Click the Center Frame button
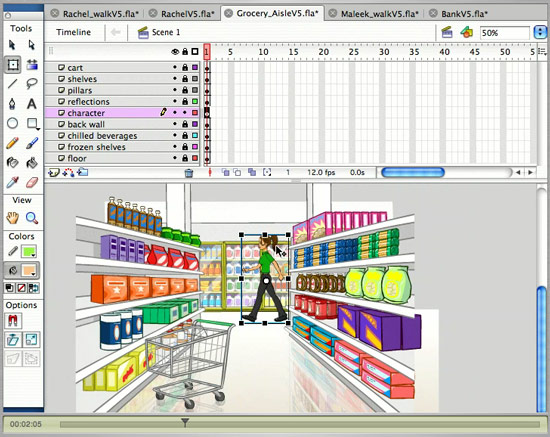This screenshot has height=437, width=550. pos(210,172)
